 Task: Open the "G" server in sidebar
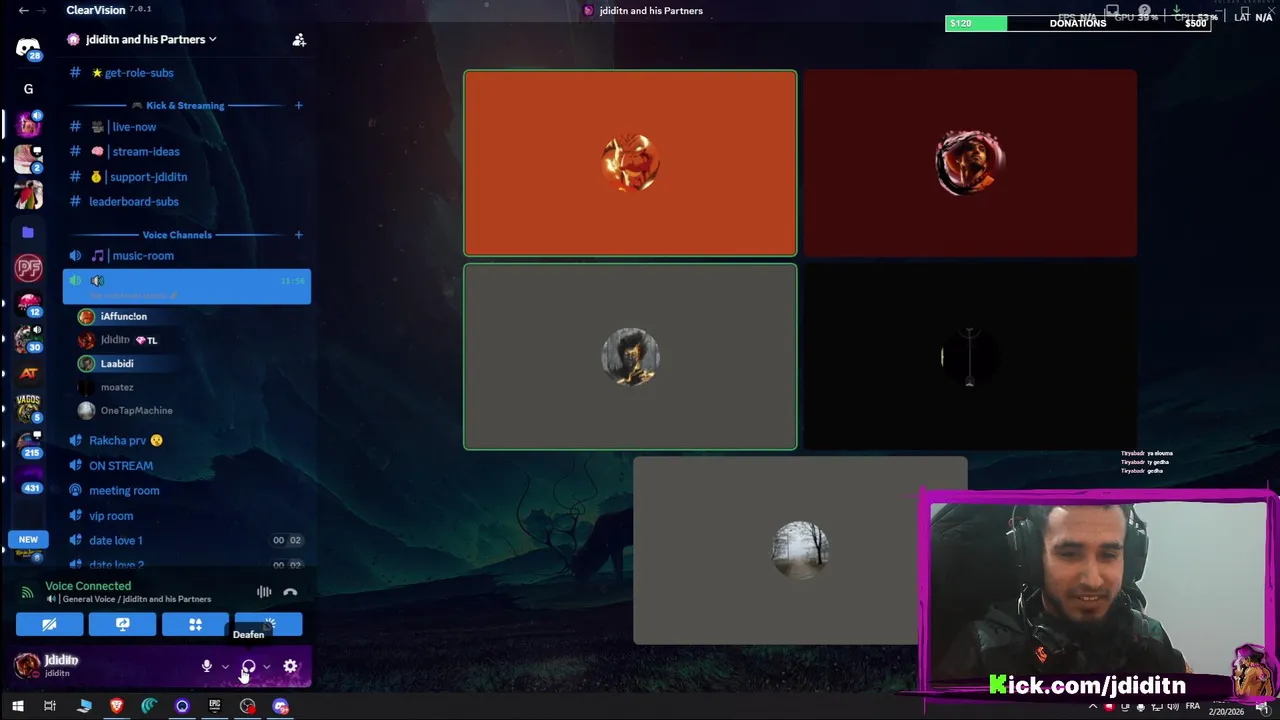(x=28, y=89)
